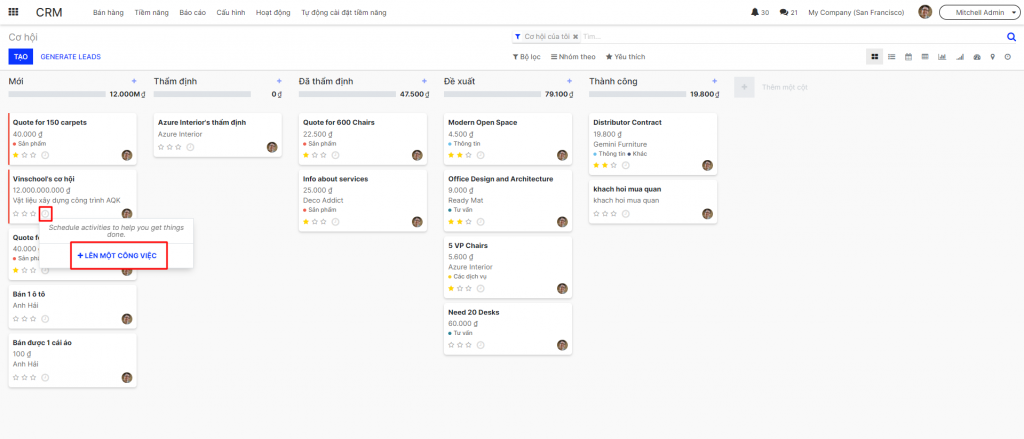
Task: Click the Thành công column progress bar
Action: click(x=637, y=94)
